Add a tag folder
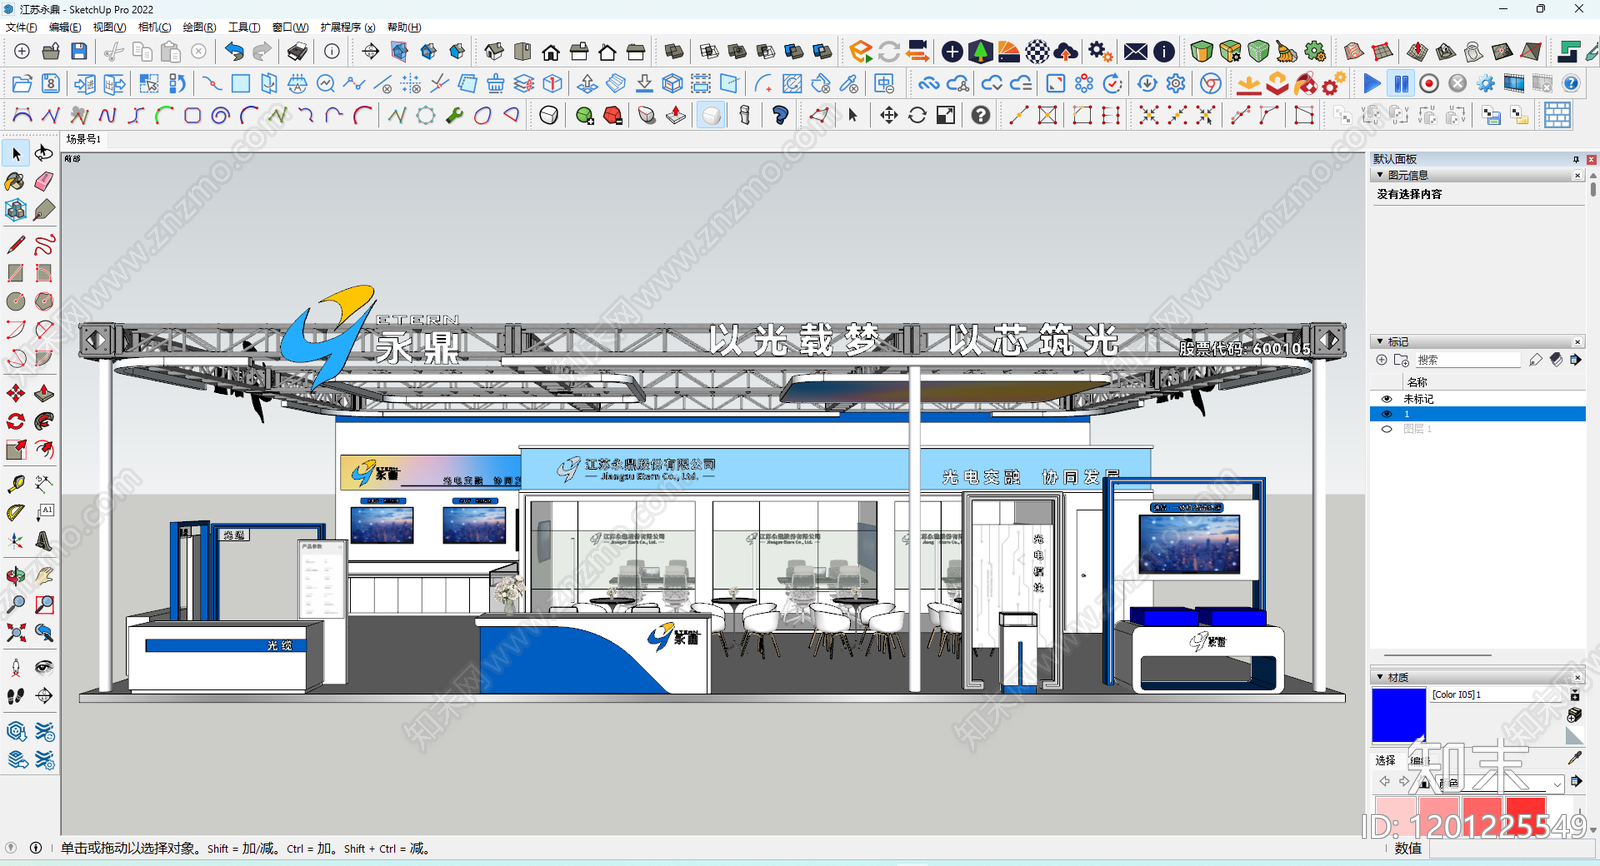Viewport: 1600px width, 866px height. [x=1401, y=360]
